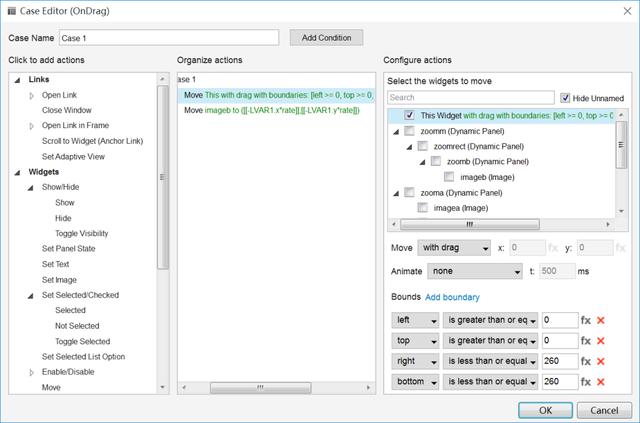
Task: Add the Set Image action
Action: pyautogui.click(x=59, y=280)
